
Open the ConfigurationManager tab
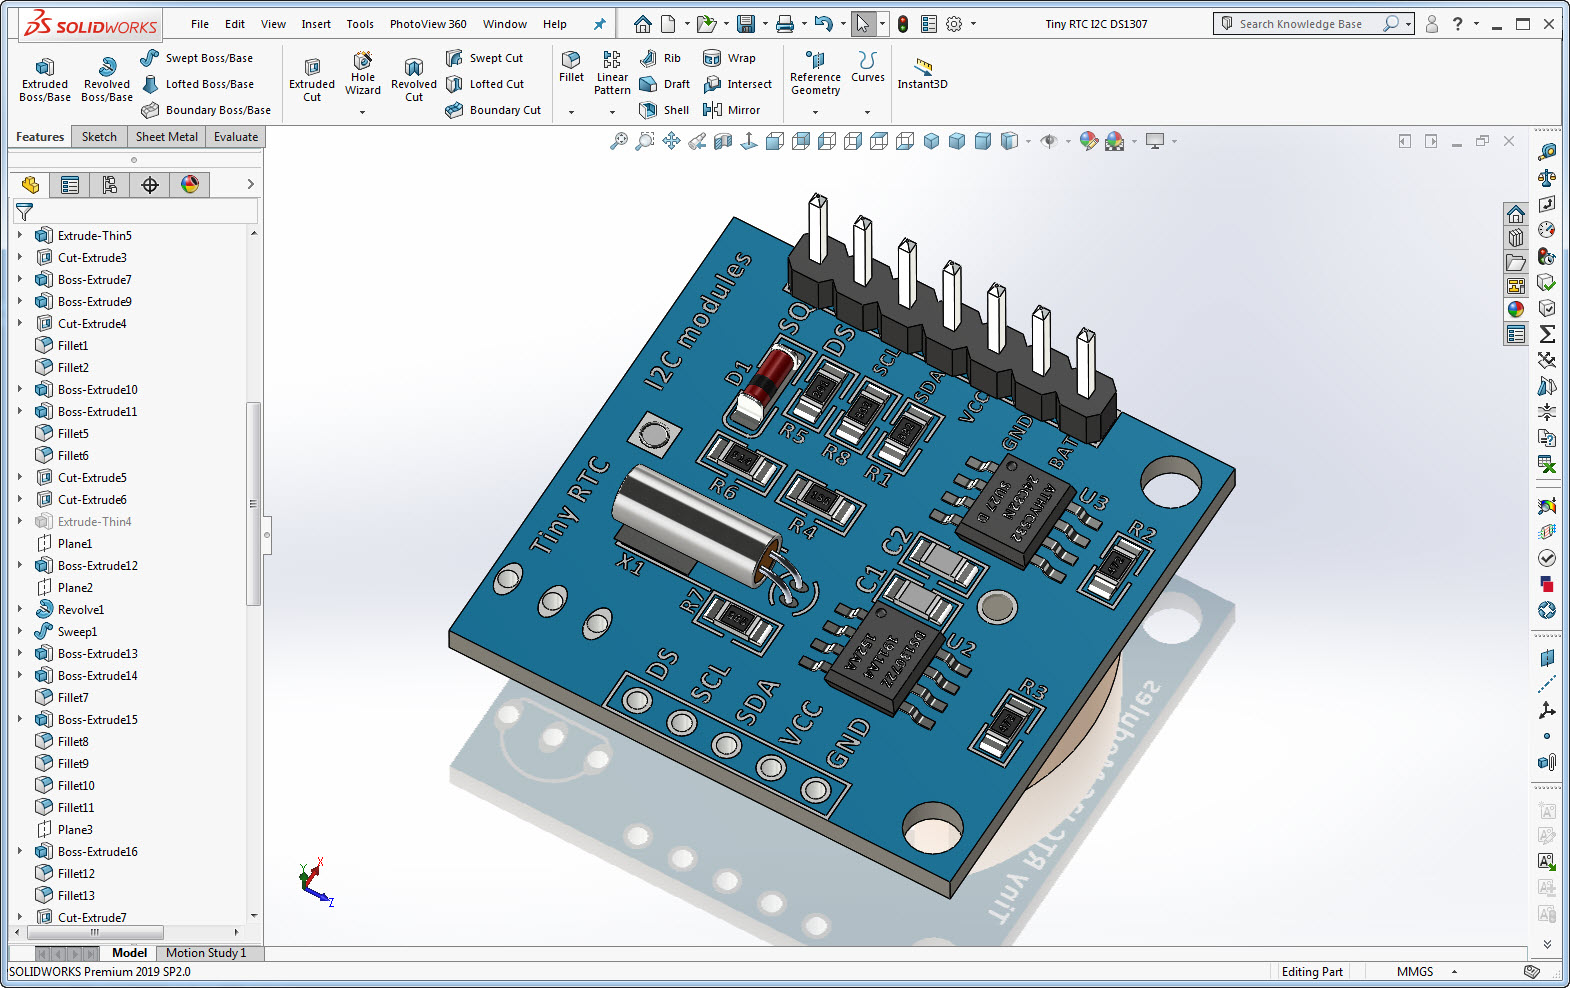point(109,184)
